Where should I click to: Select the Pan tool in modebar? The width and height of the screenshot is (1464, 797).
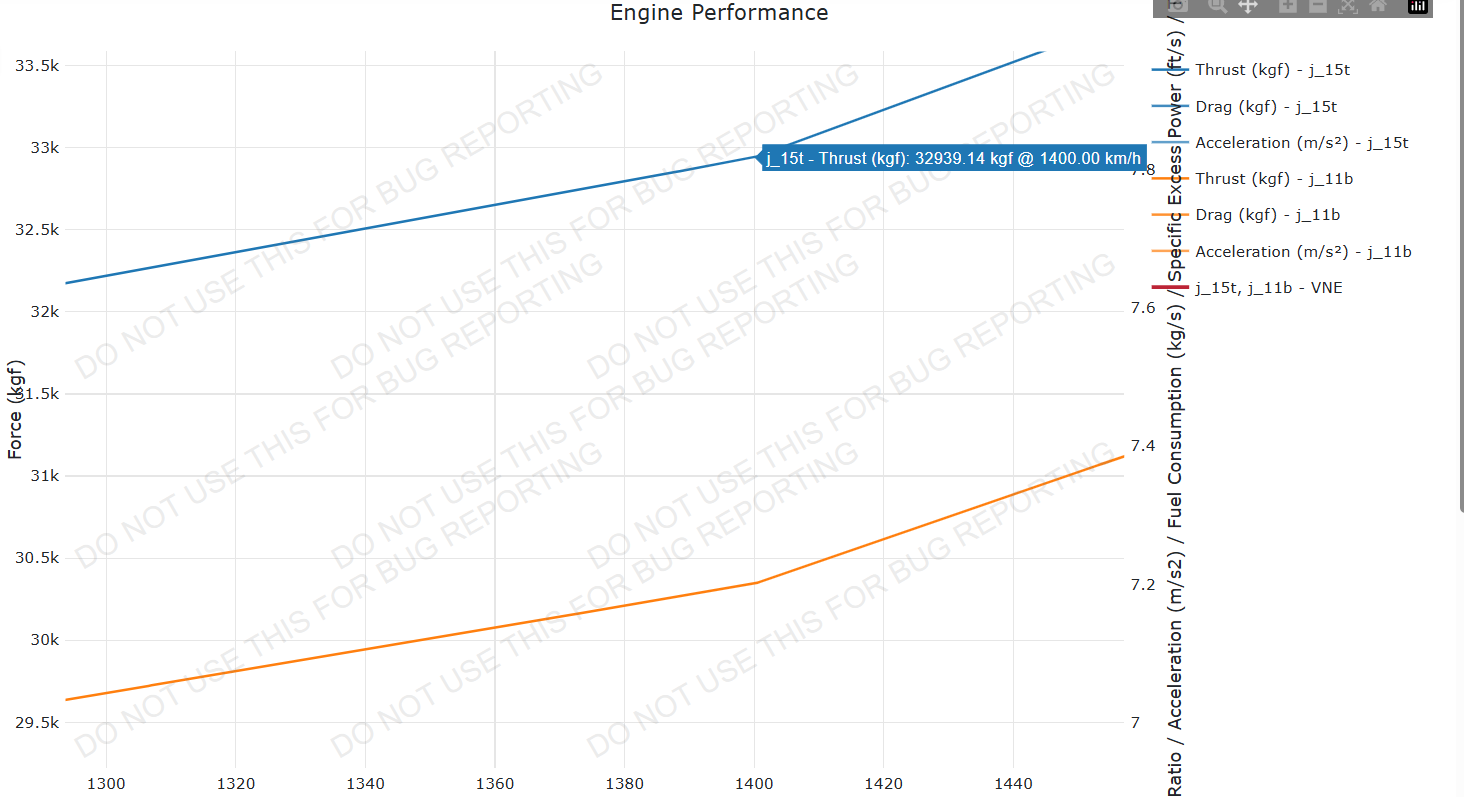point(1248,5)
